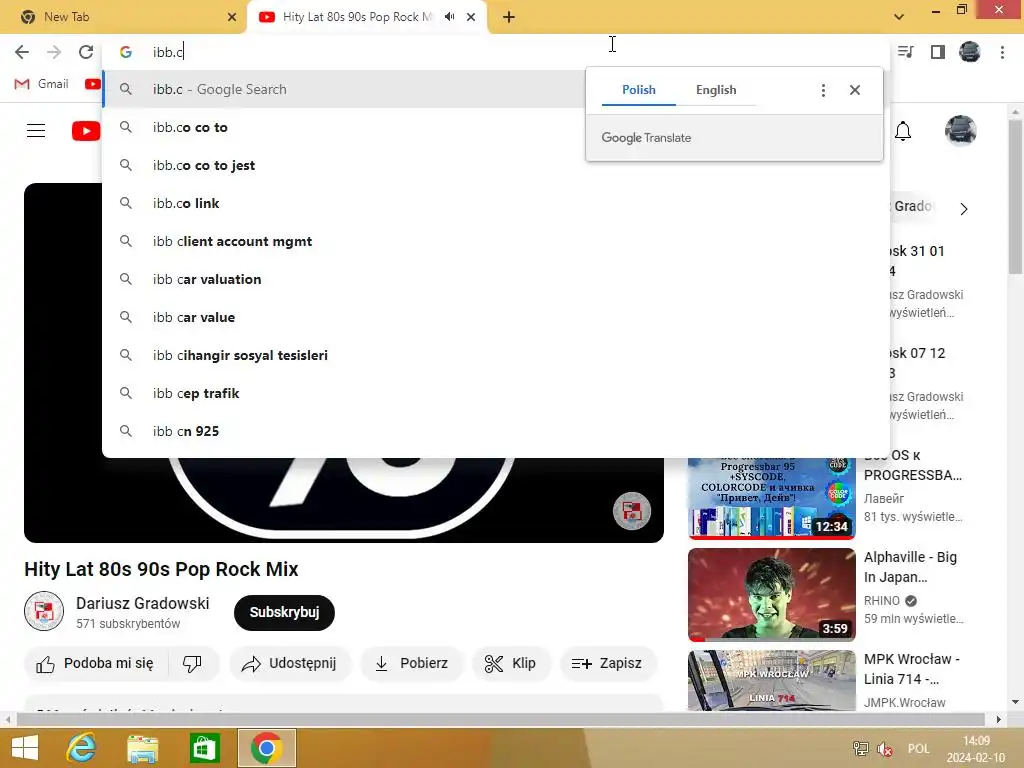Open a new browser tab
1024x768 pixels.
[x=509, y=17]
